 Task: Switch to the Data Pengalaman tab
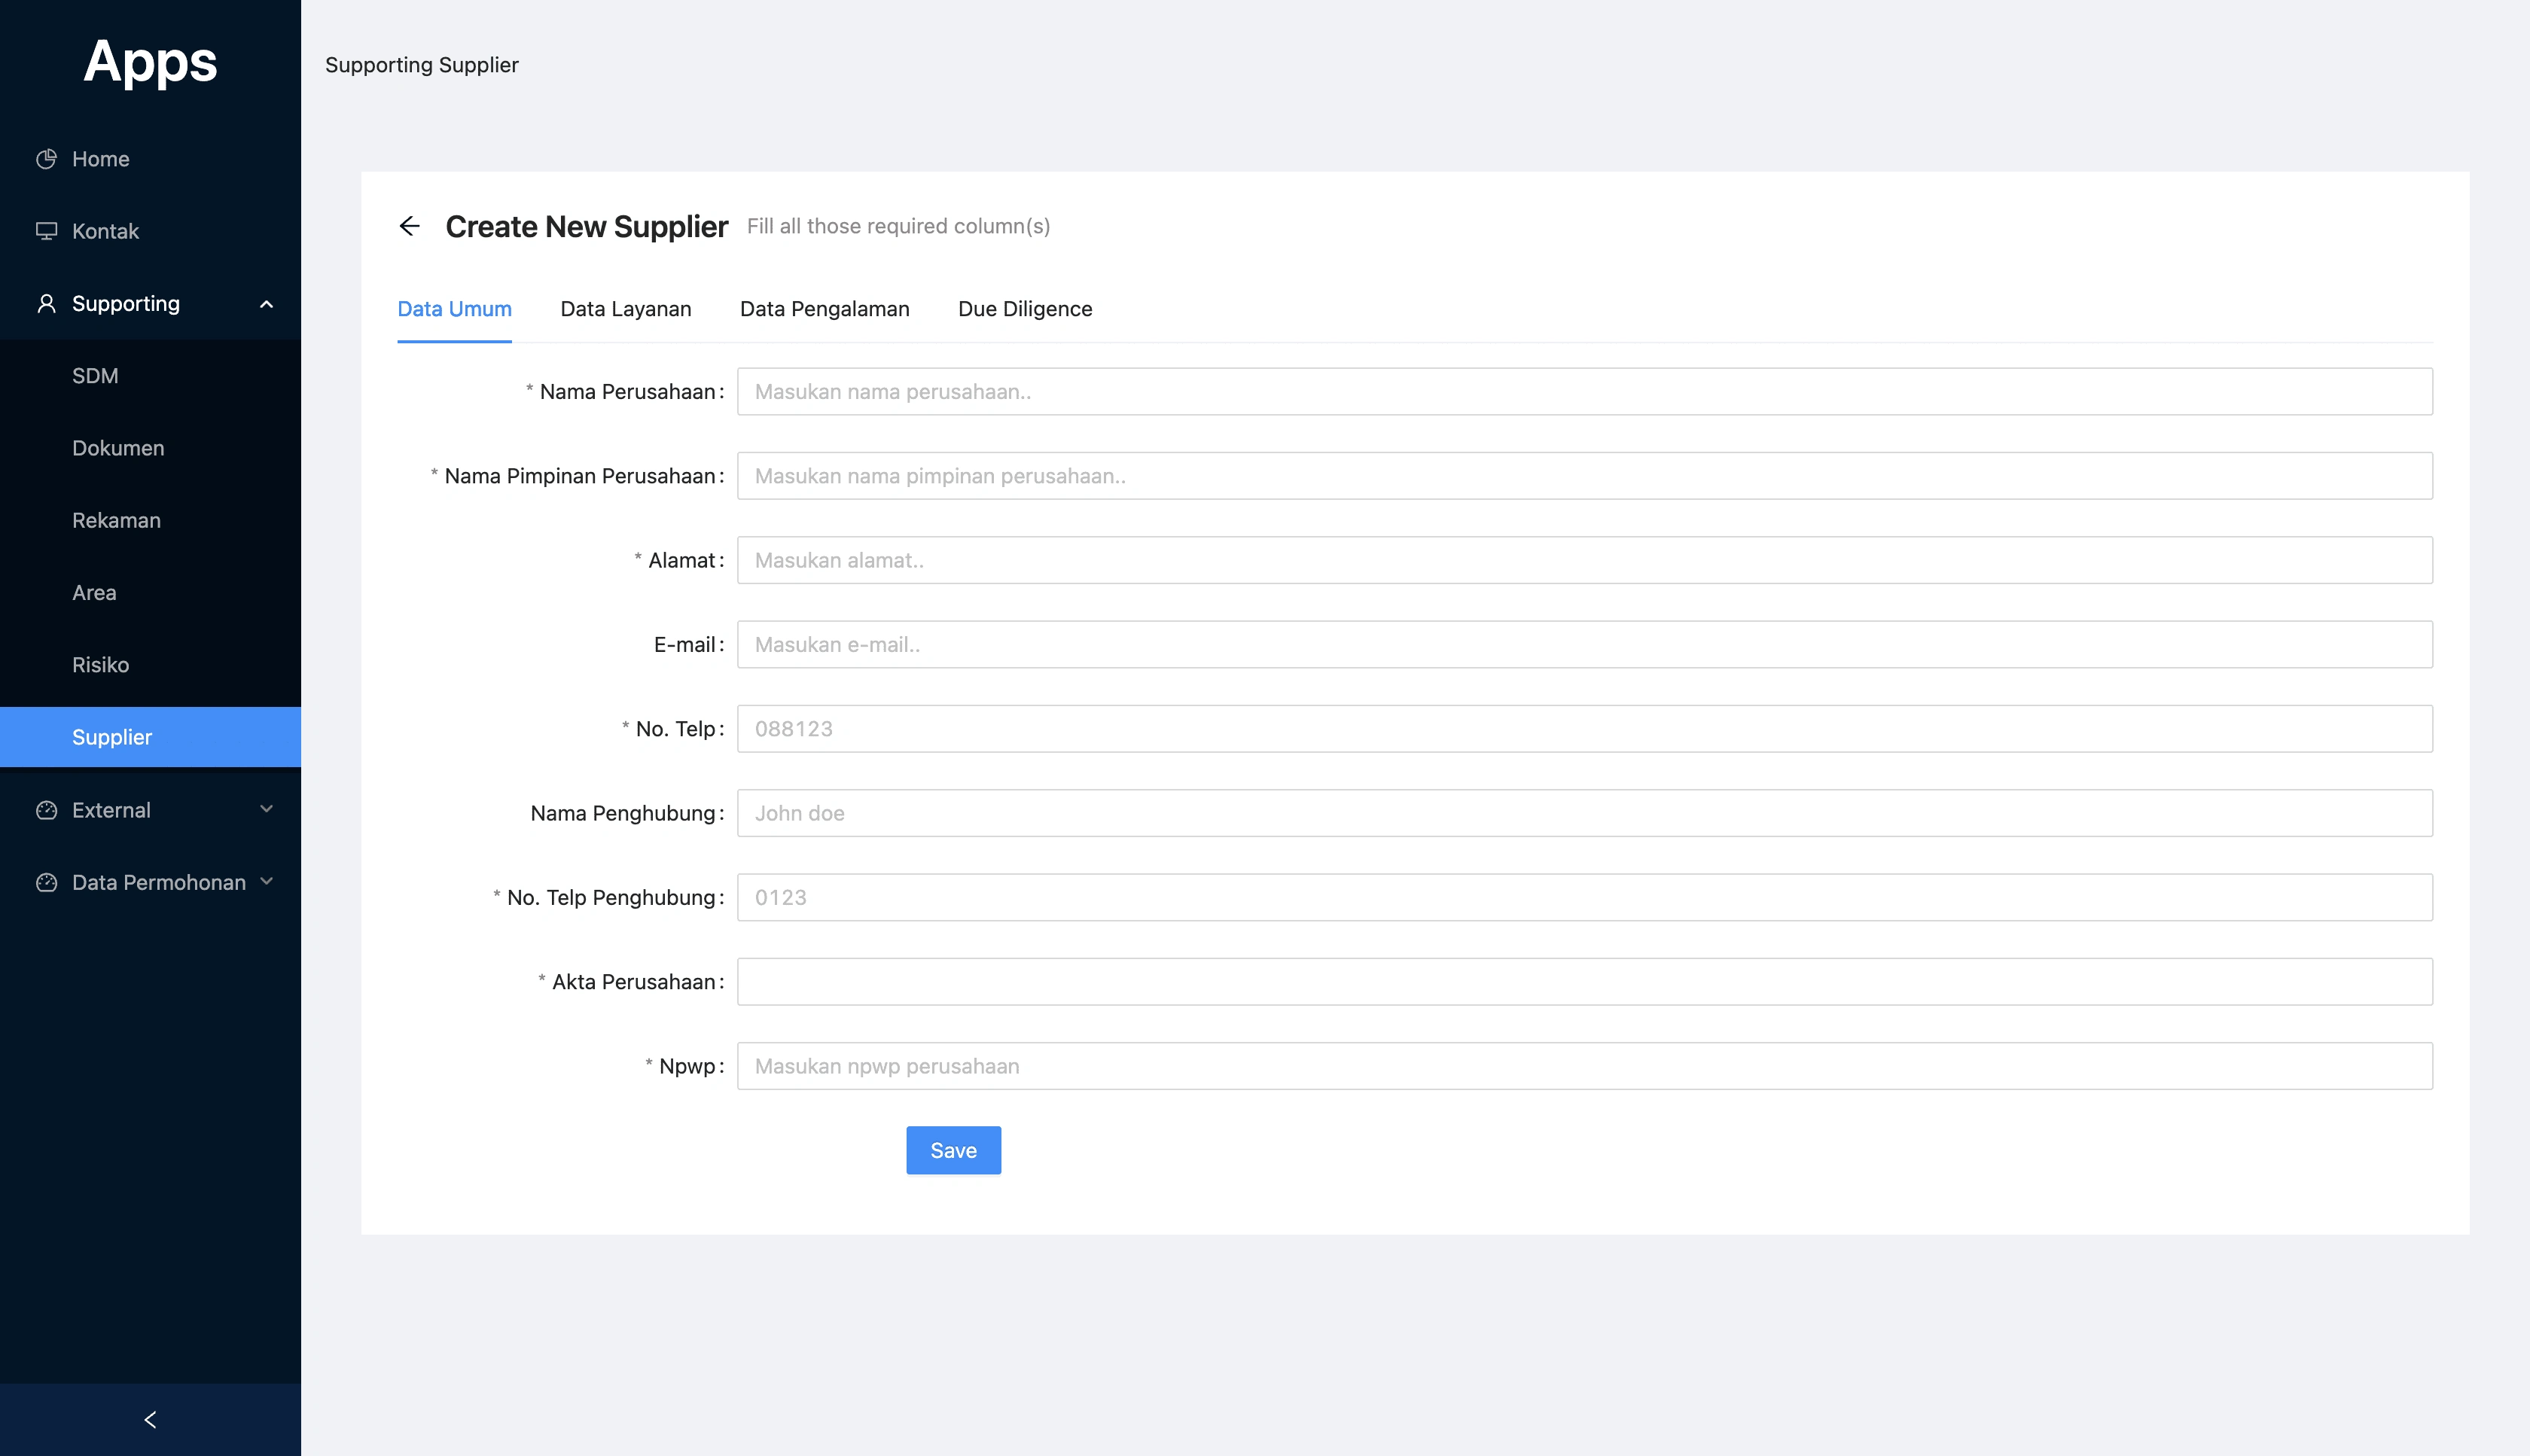coord(824,309)
